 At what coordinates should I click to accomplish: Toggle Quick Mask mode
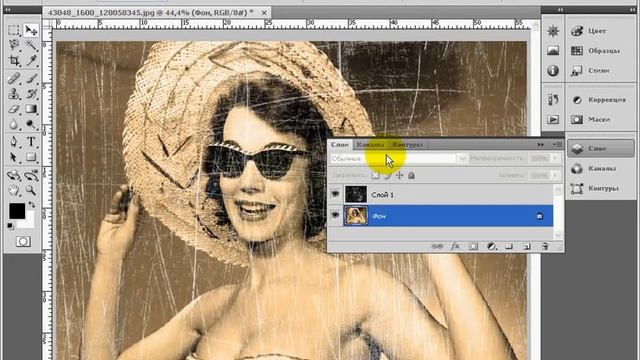click(x=23, y=242)
